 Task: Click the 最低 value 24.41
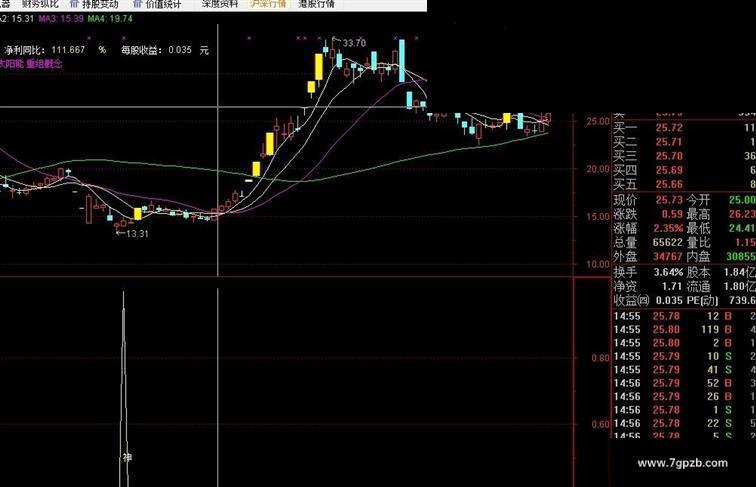742,228
